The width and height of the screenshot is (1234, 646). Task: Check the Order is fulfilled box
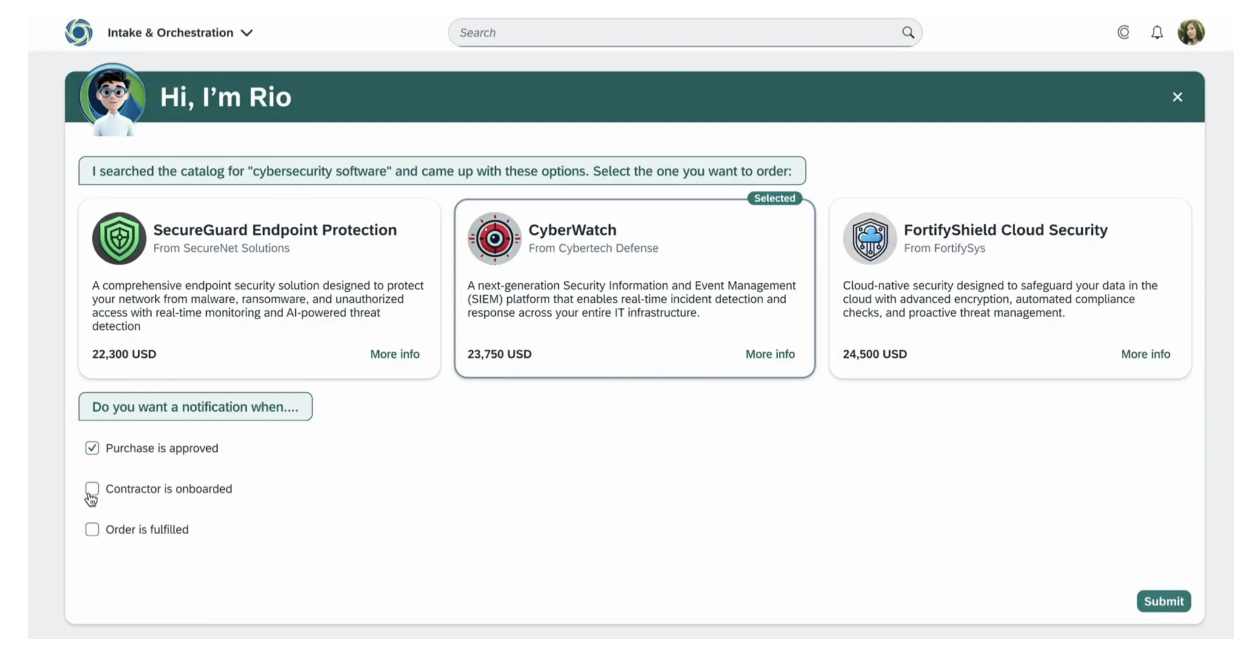pos(92,529)
